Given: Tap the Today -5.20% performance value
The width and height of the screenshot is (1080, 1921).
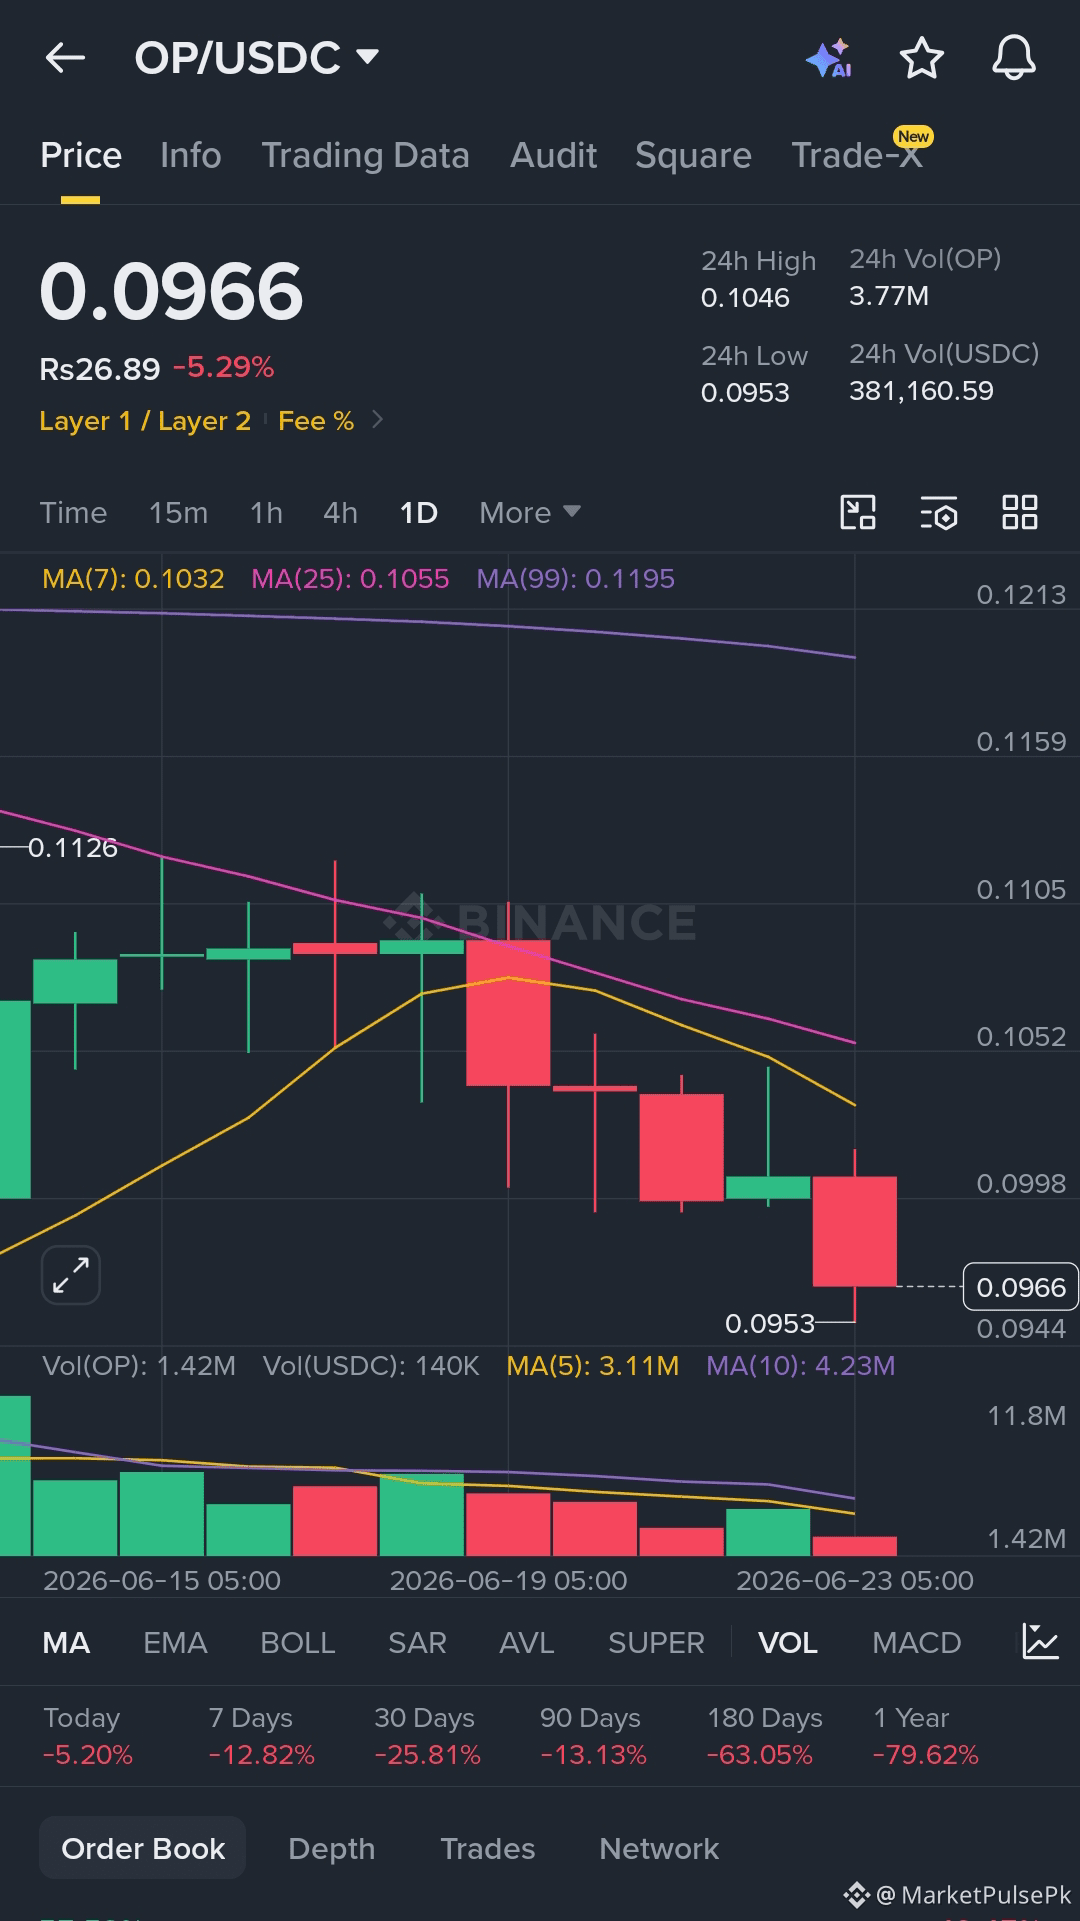Looking at the screenshot, I should pyautogui.click(x=88, y=1755).
